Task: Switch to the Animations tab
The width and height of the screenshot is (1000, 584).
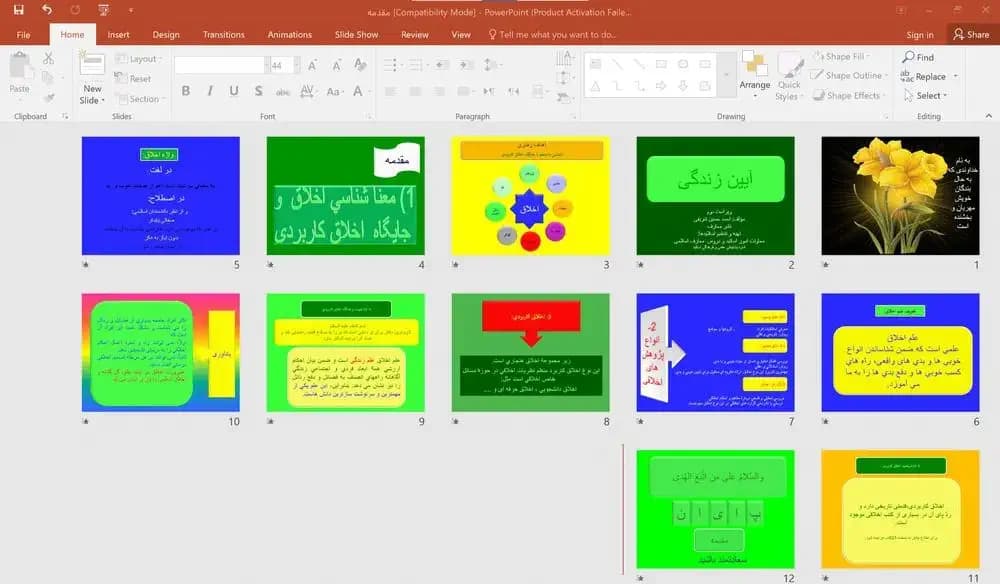Action: point(290,34)
